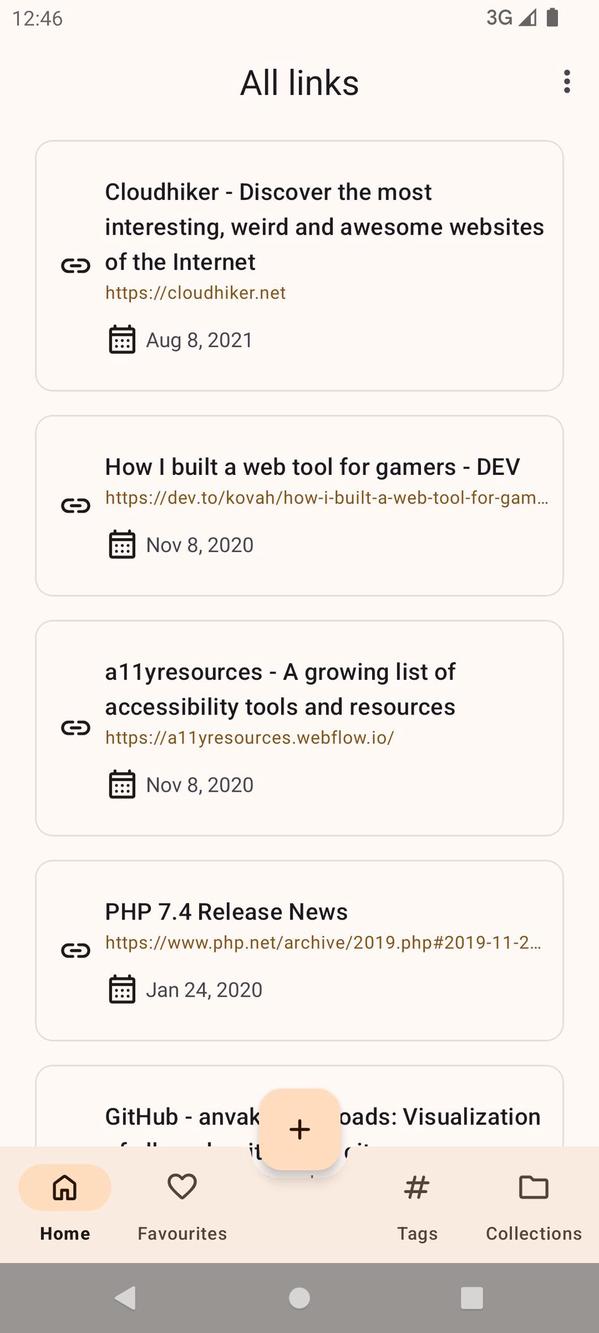Click the link icon beside the Cloudhiker entry
The image size is (599, 1333).
click(x=75, y=265)
